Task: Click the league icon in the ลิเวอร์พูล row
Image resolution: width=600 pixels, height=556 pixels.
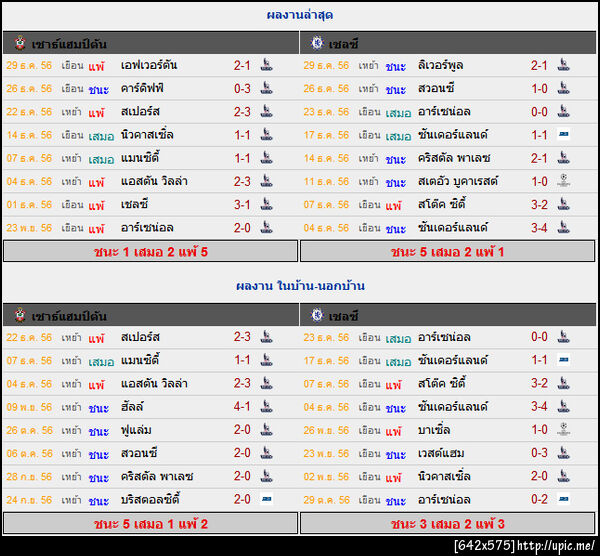Action: [563, 65]
